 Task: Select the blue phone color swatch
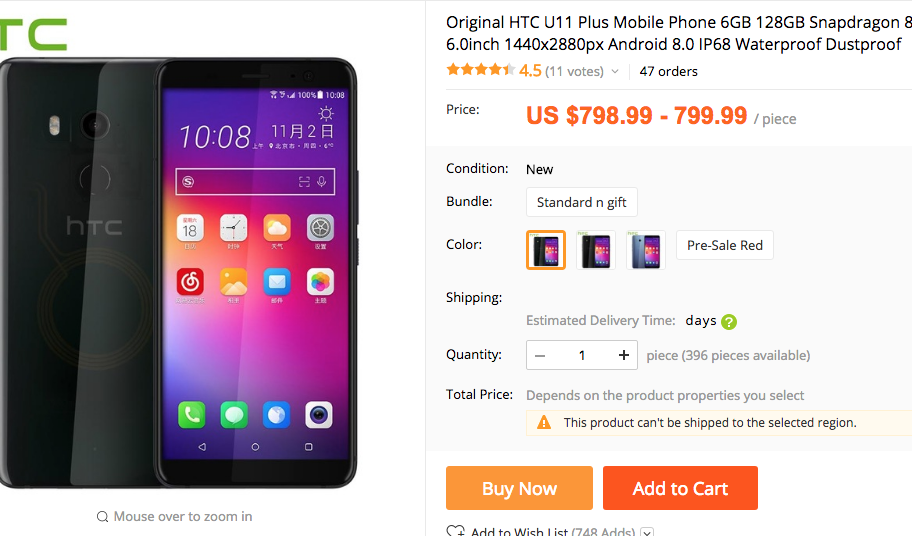646,250
